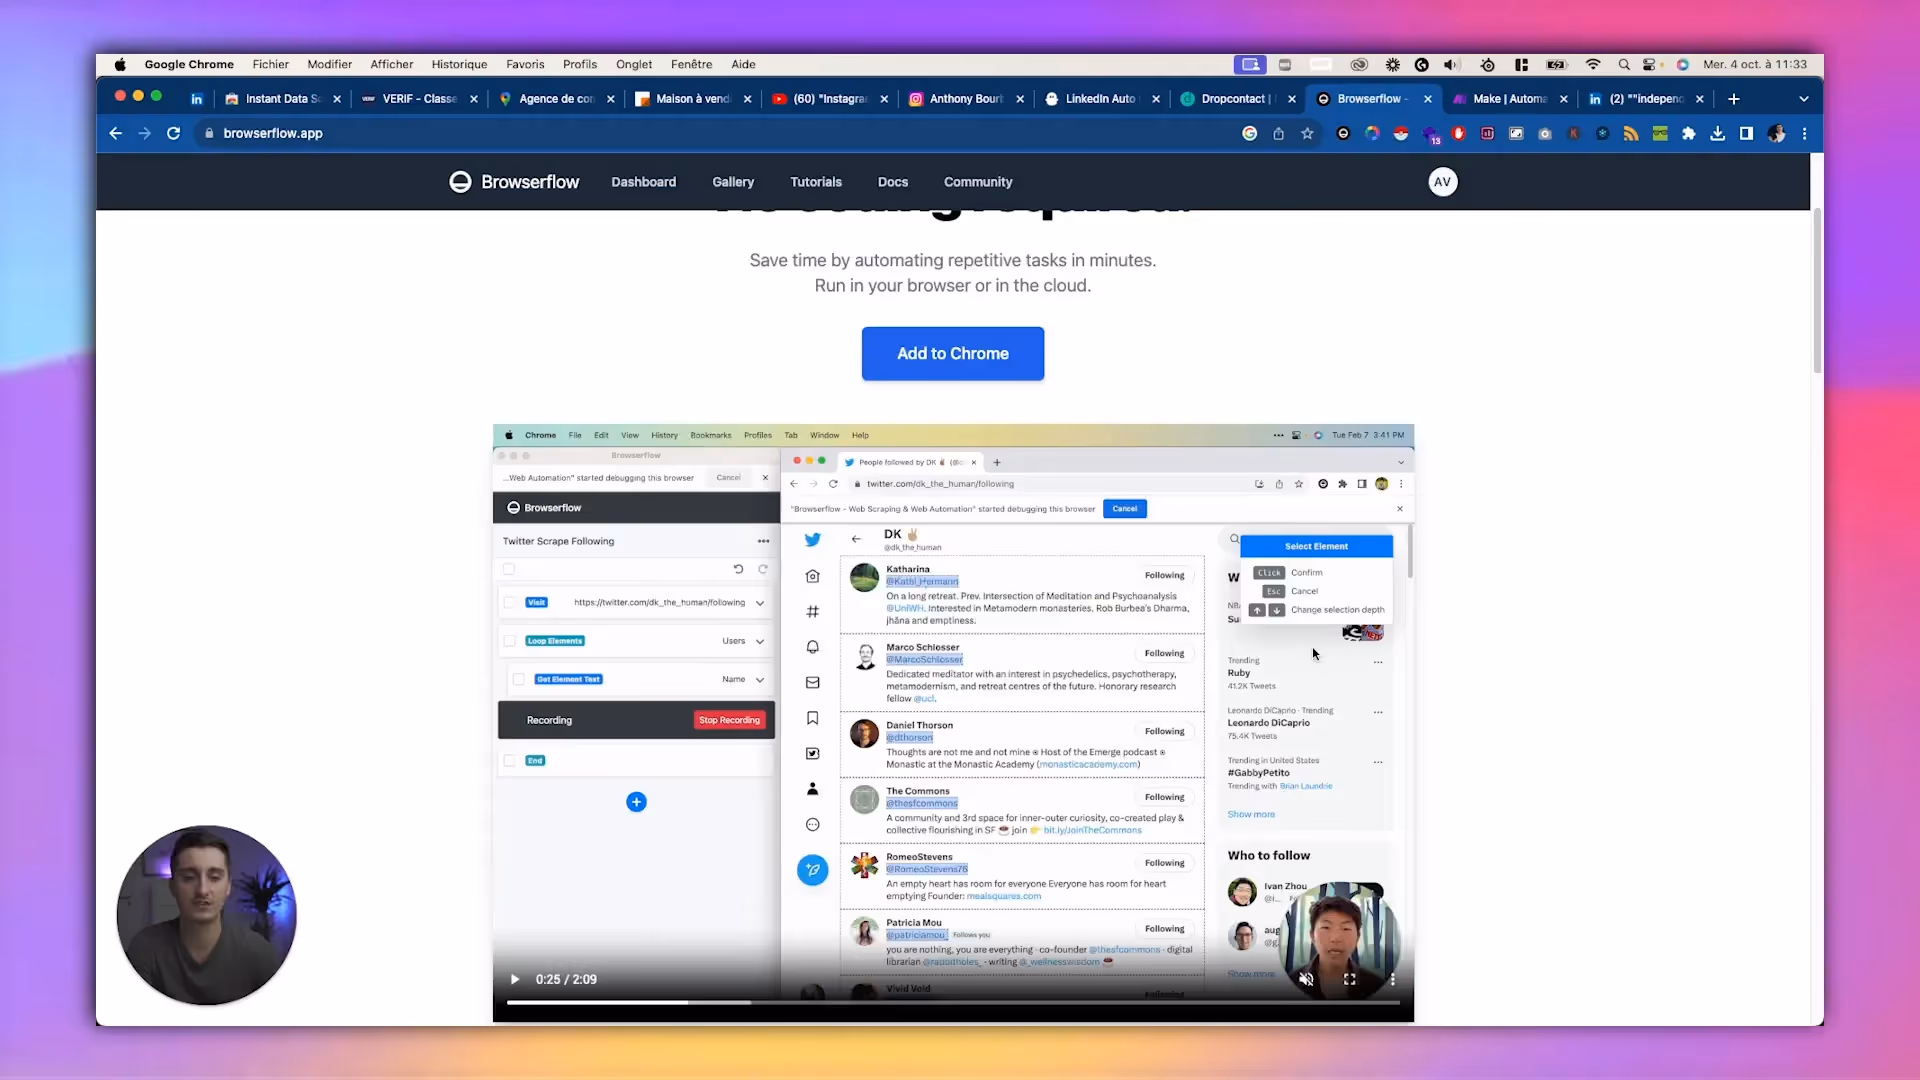Open the Historique menu
The width and height of the screenshot is (1920, 1080).
pos(459,64)
